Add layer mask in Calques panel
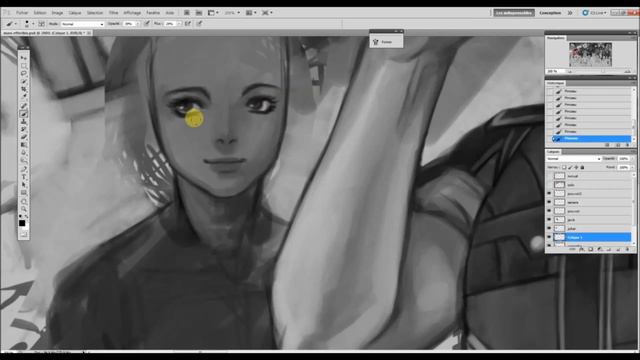 pyautogui.click(x=590, y=249)
